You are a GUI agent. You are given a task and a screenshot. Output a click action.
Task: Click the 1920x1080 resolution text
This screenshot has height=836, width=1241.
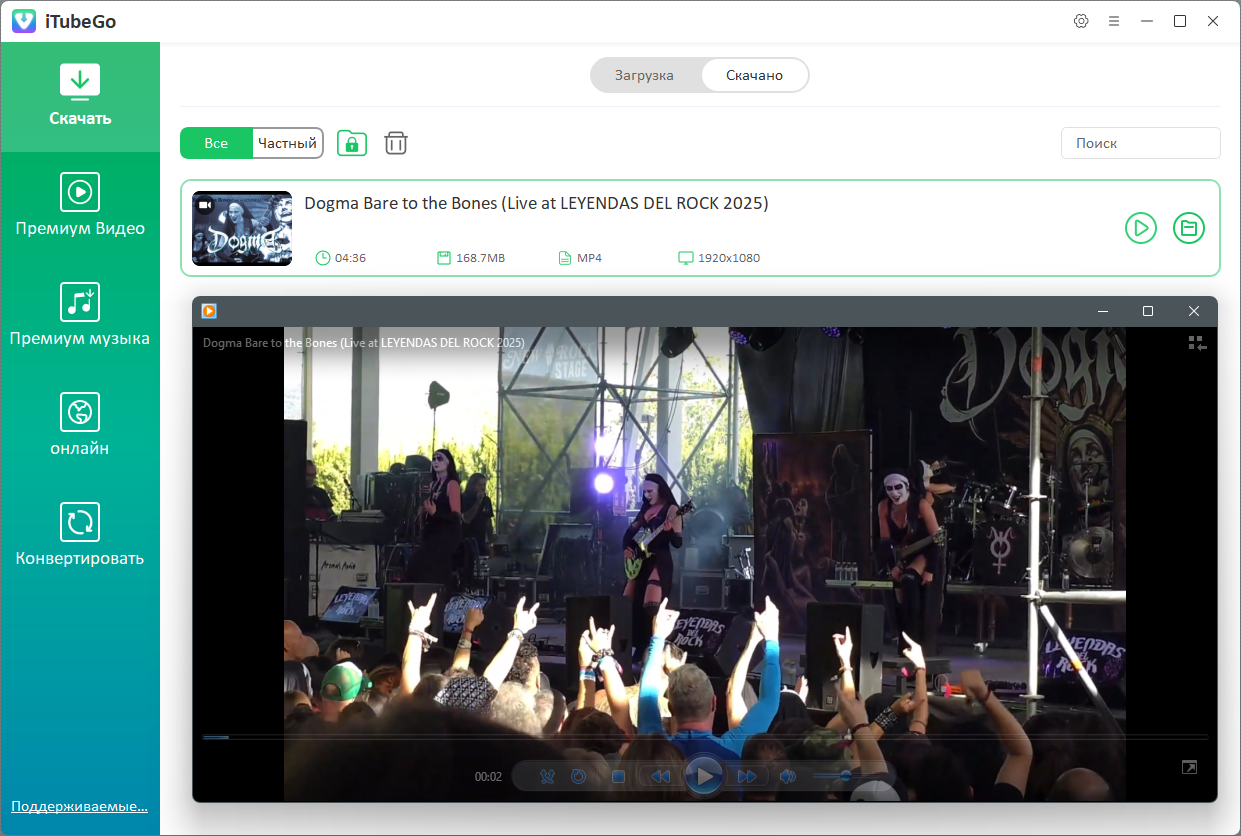click(729, 258)
